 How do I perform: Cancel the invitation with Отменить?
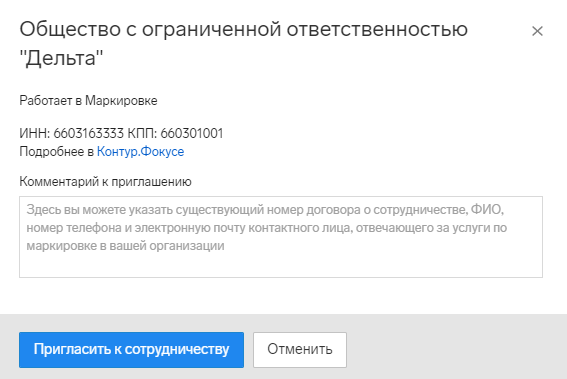click(300, 350)
